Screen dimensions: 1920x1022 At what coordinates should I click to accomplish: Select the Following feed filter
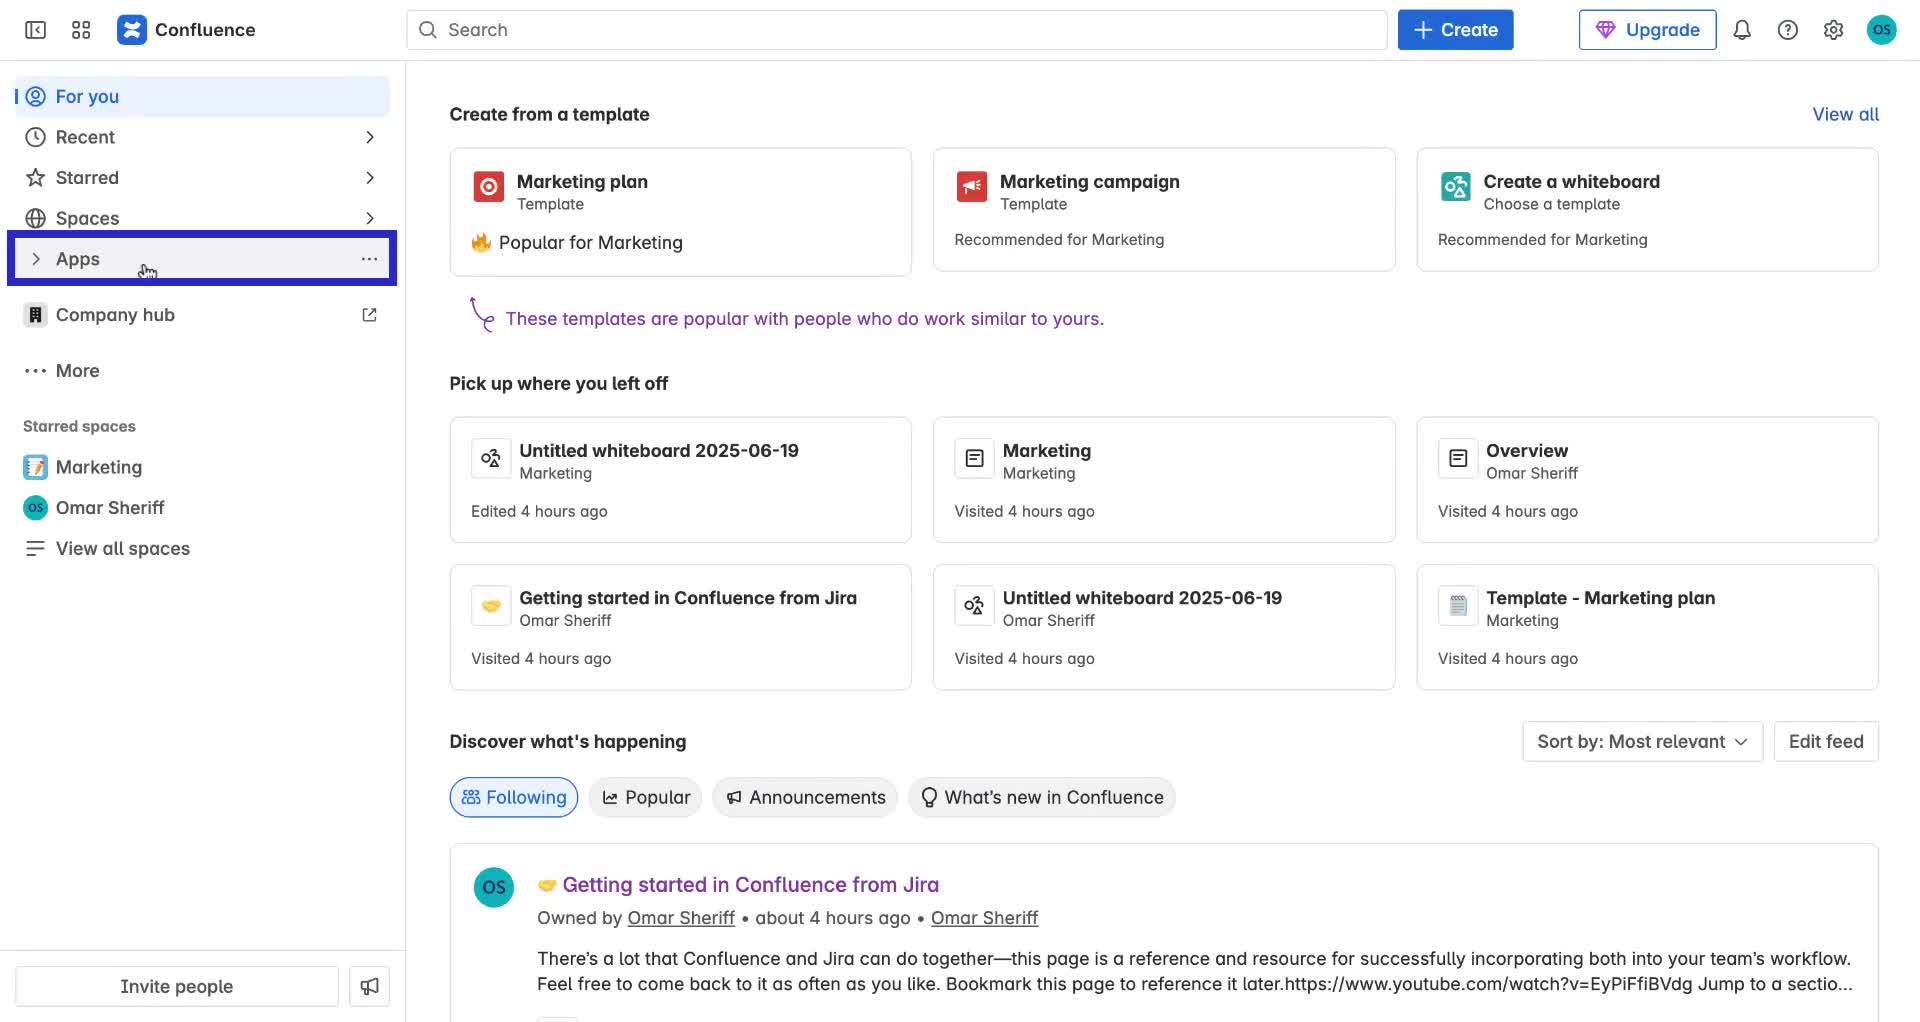[513, 797]
